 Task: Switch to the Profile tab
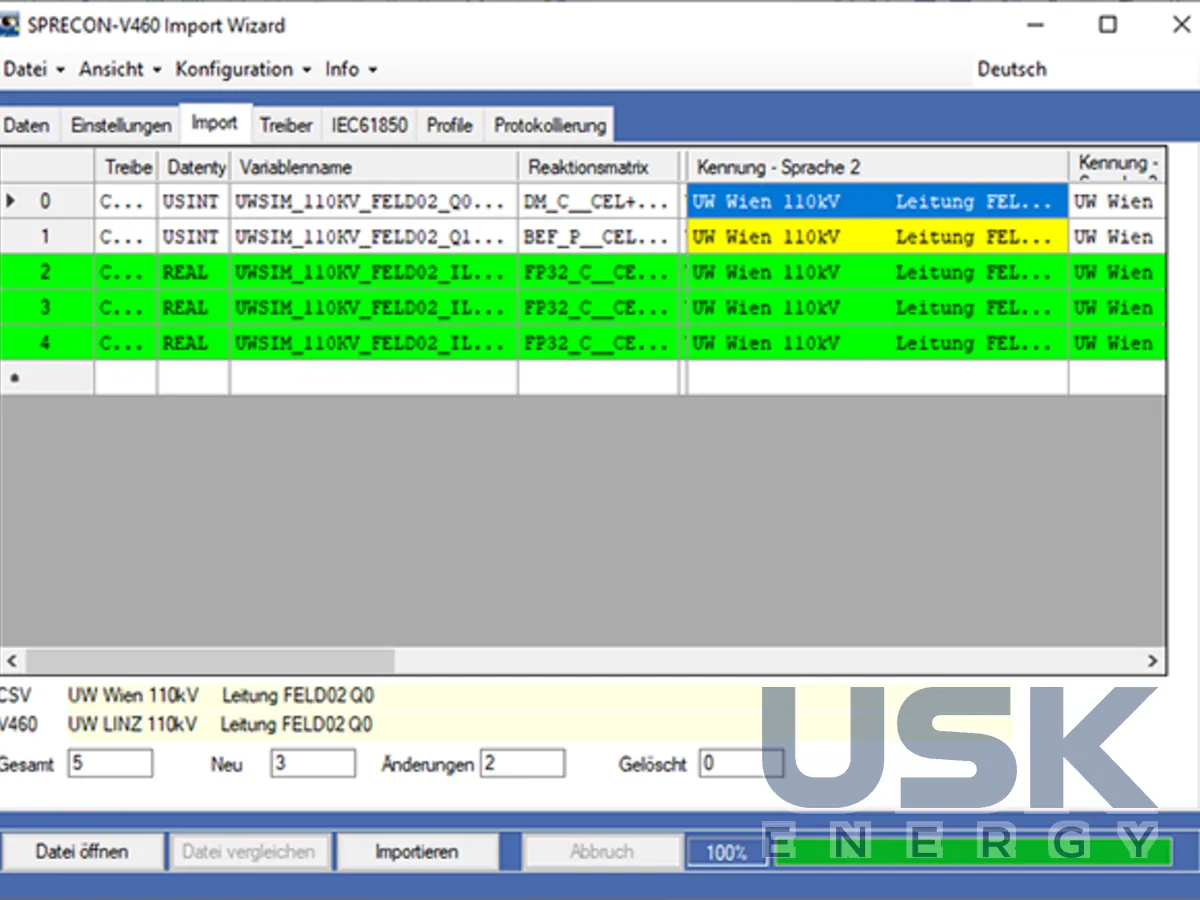click(449, 126)
